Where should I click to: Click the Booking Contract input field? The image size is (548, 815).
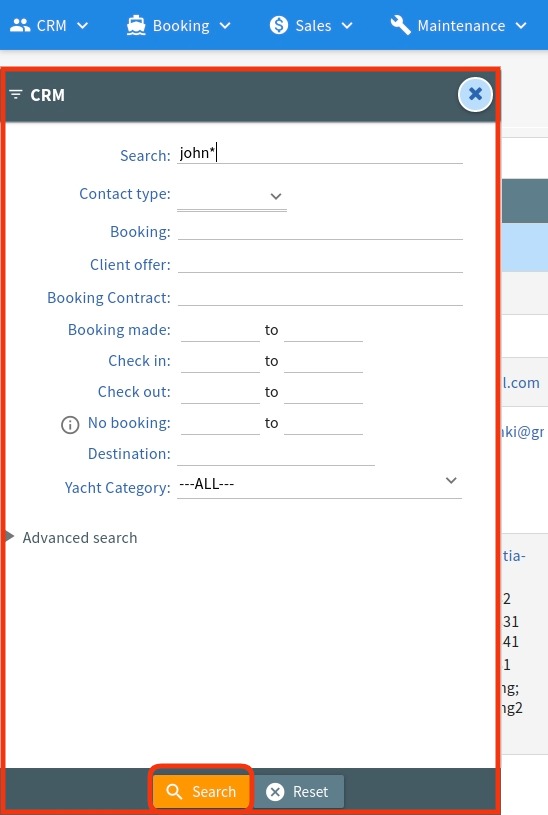tap(320, 297)
